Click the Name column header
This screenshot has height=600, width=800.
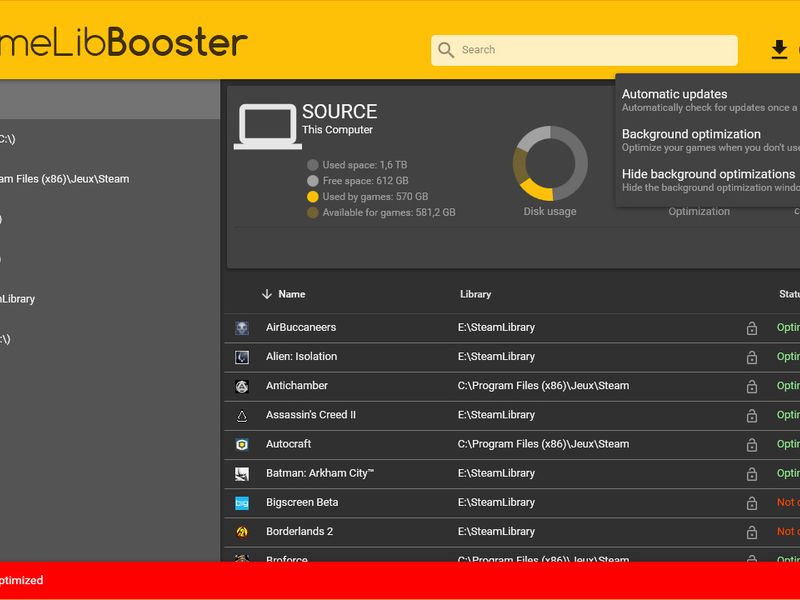(292, 294)
